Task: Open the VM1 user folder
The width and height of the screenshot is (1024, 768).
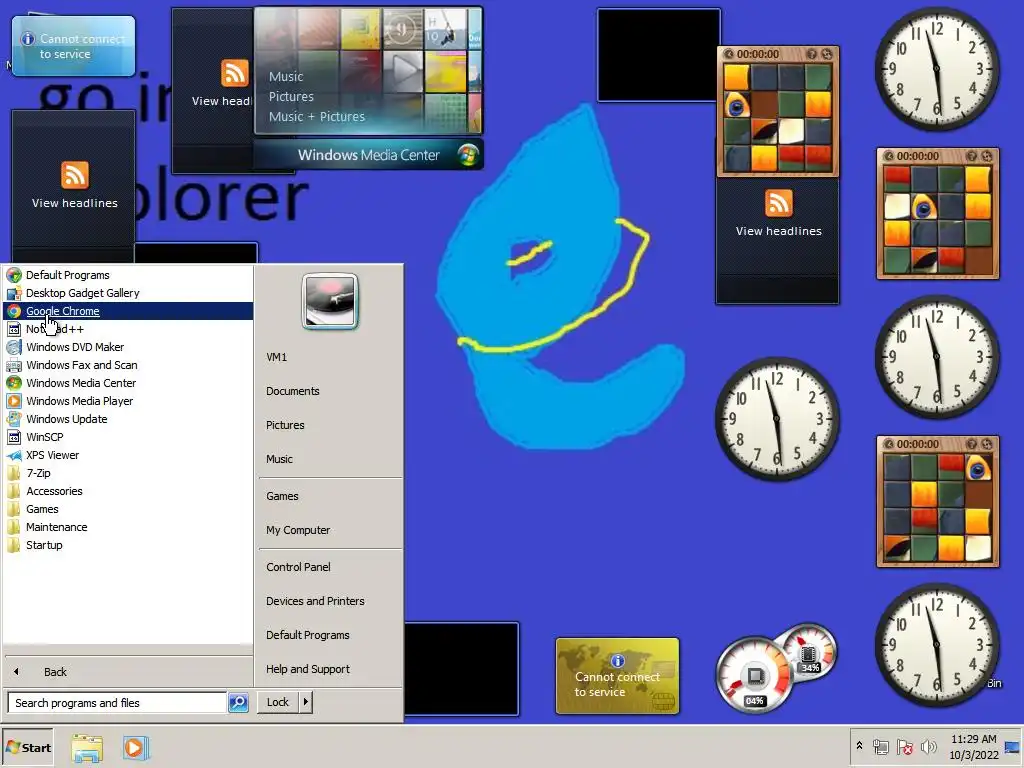Action: (330, 357)
